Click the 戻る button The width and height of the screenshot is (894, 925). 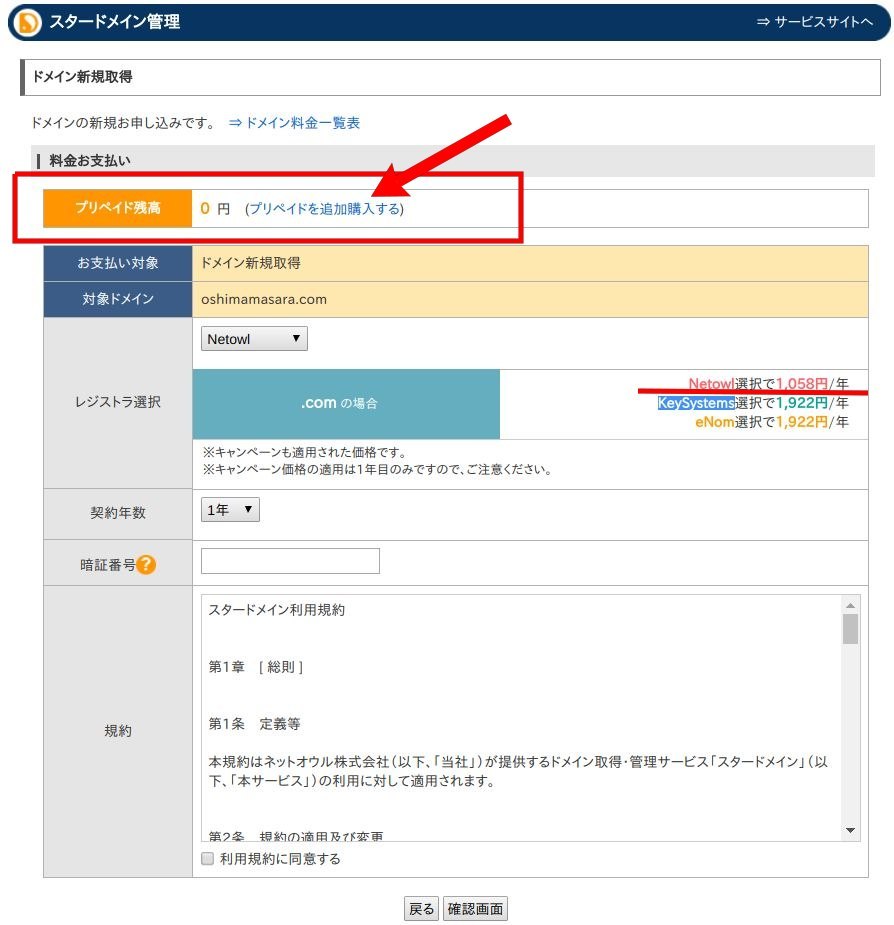pos(421,908)
